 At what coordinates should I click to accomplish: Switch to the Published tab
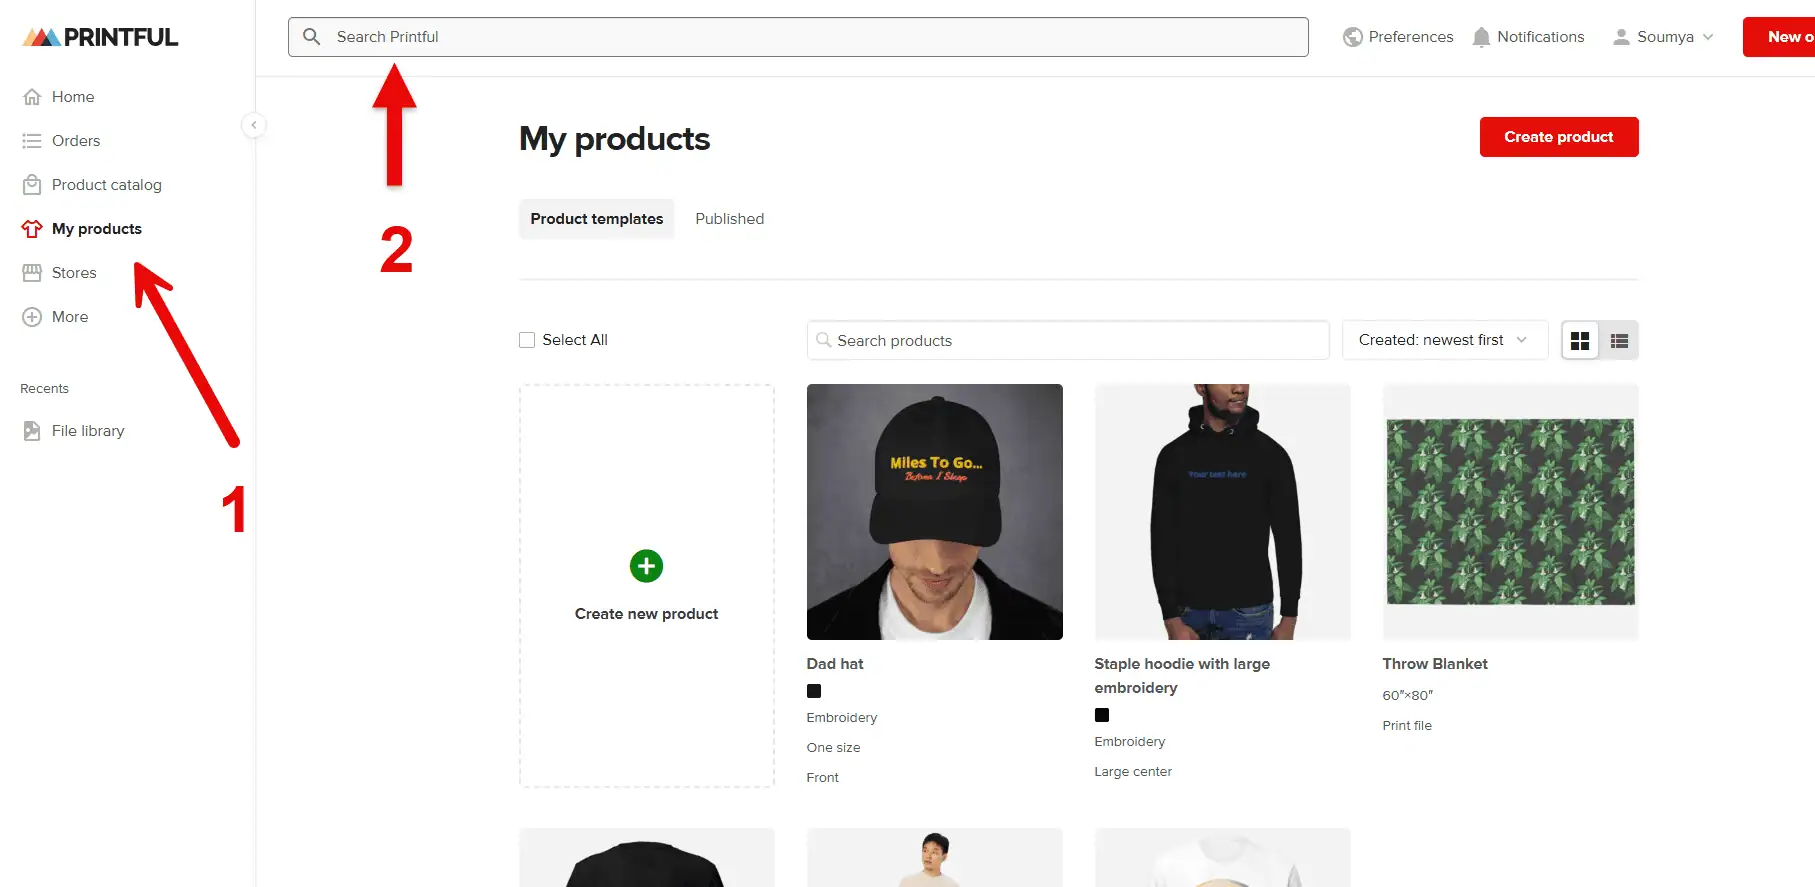729,219
